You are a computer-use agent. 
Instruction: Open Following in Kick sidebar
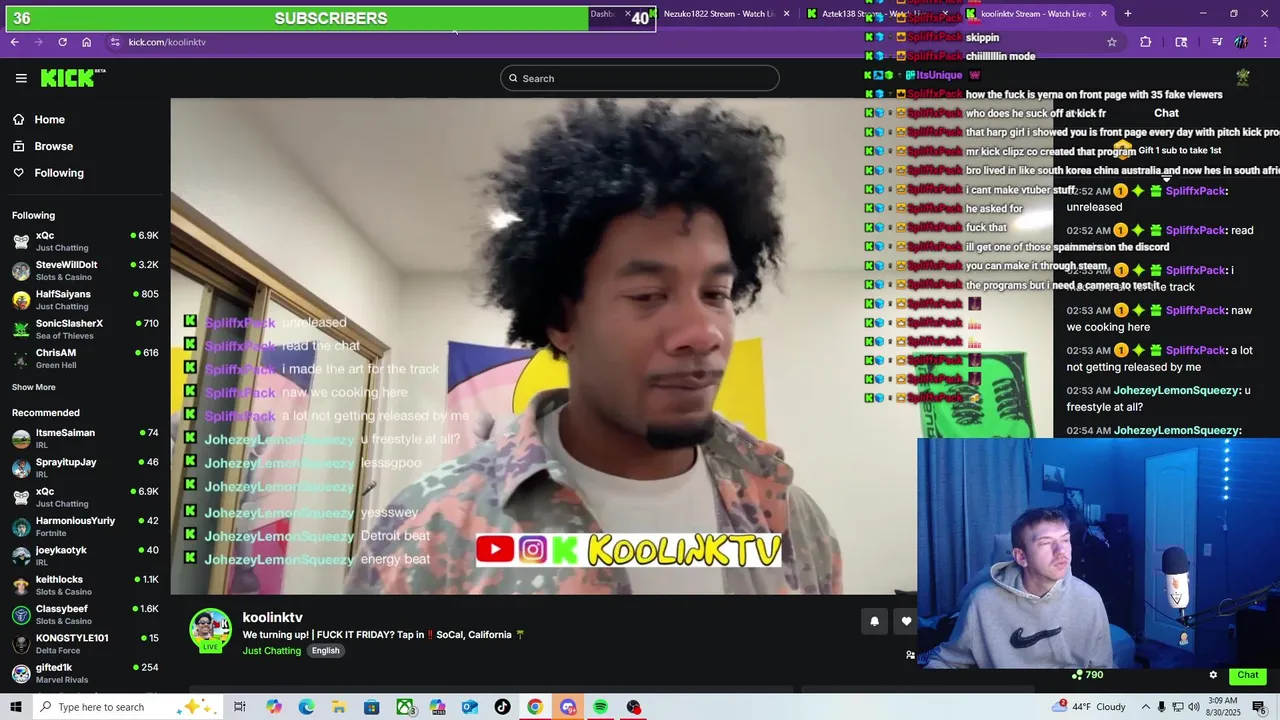click(59, 173)
